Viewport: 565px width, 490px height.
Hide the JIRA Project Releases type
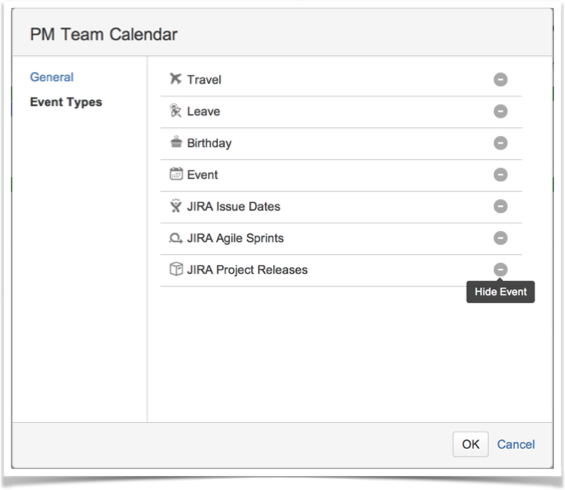point(501,270)
